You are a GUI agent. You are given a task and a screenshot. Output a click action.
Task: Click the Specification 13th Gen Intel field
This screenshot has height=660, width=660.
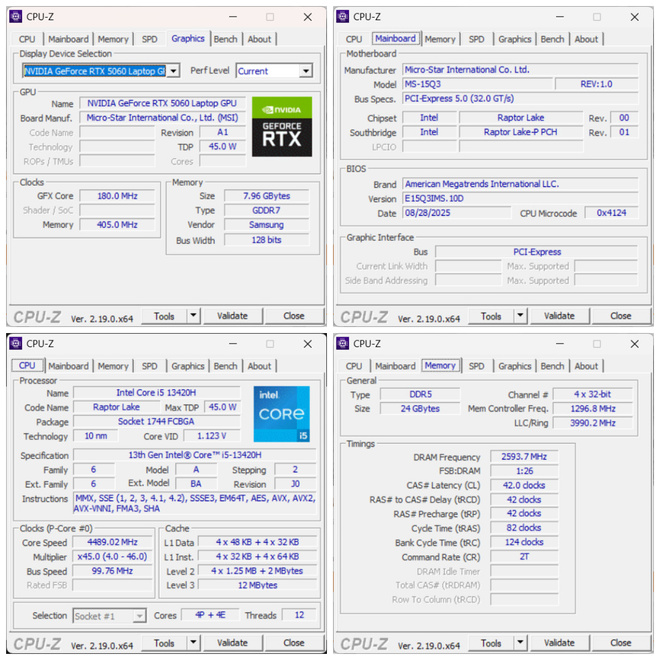click(195, 455)
